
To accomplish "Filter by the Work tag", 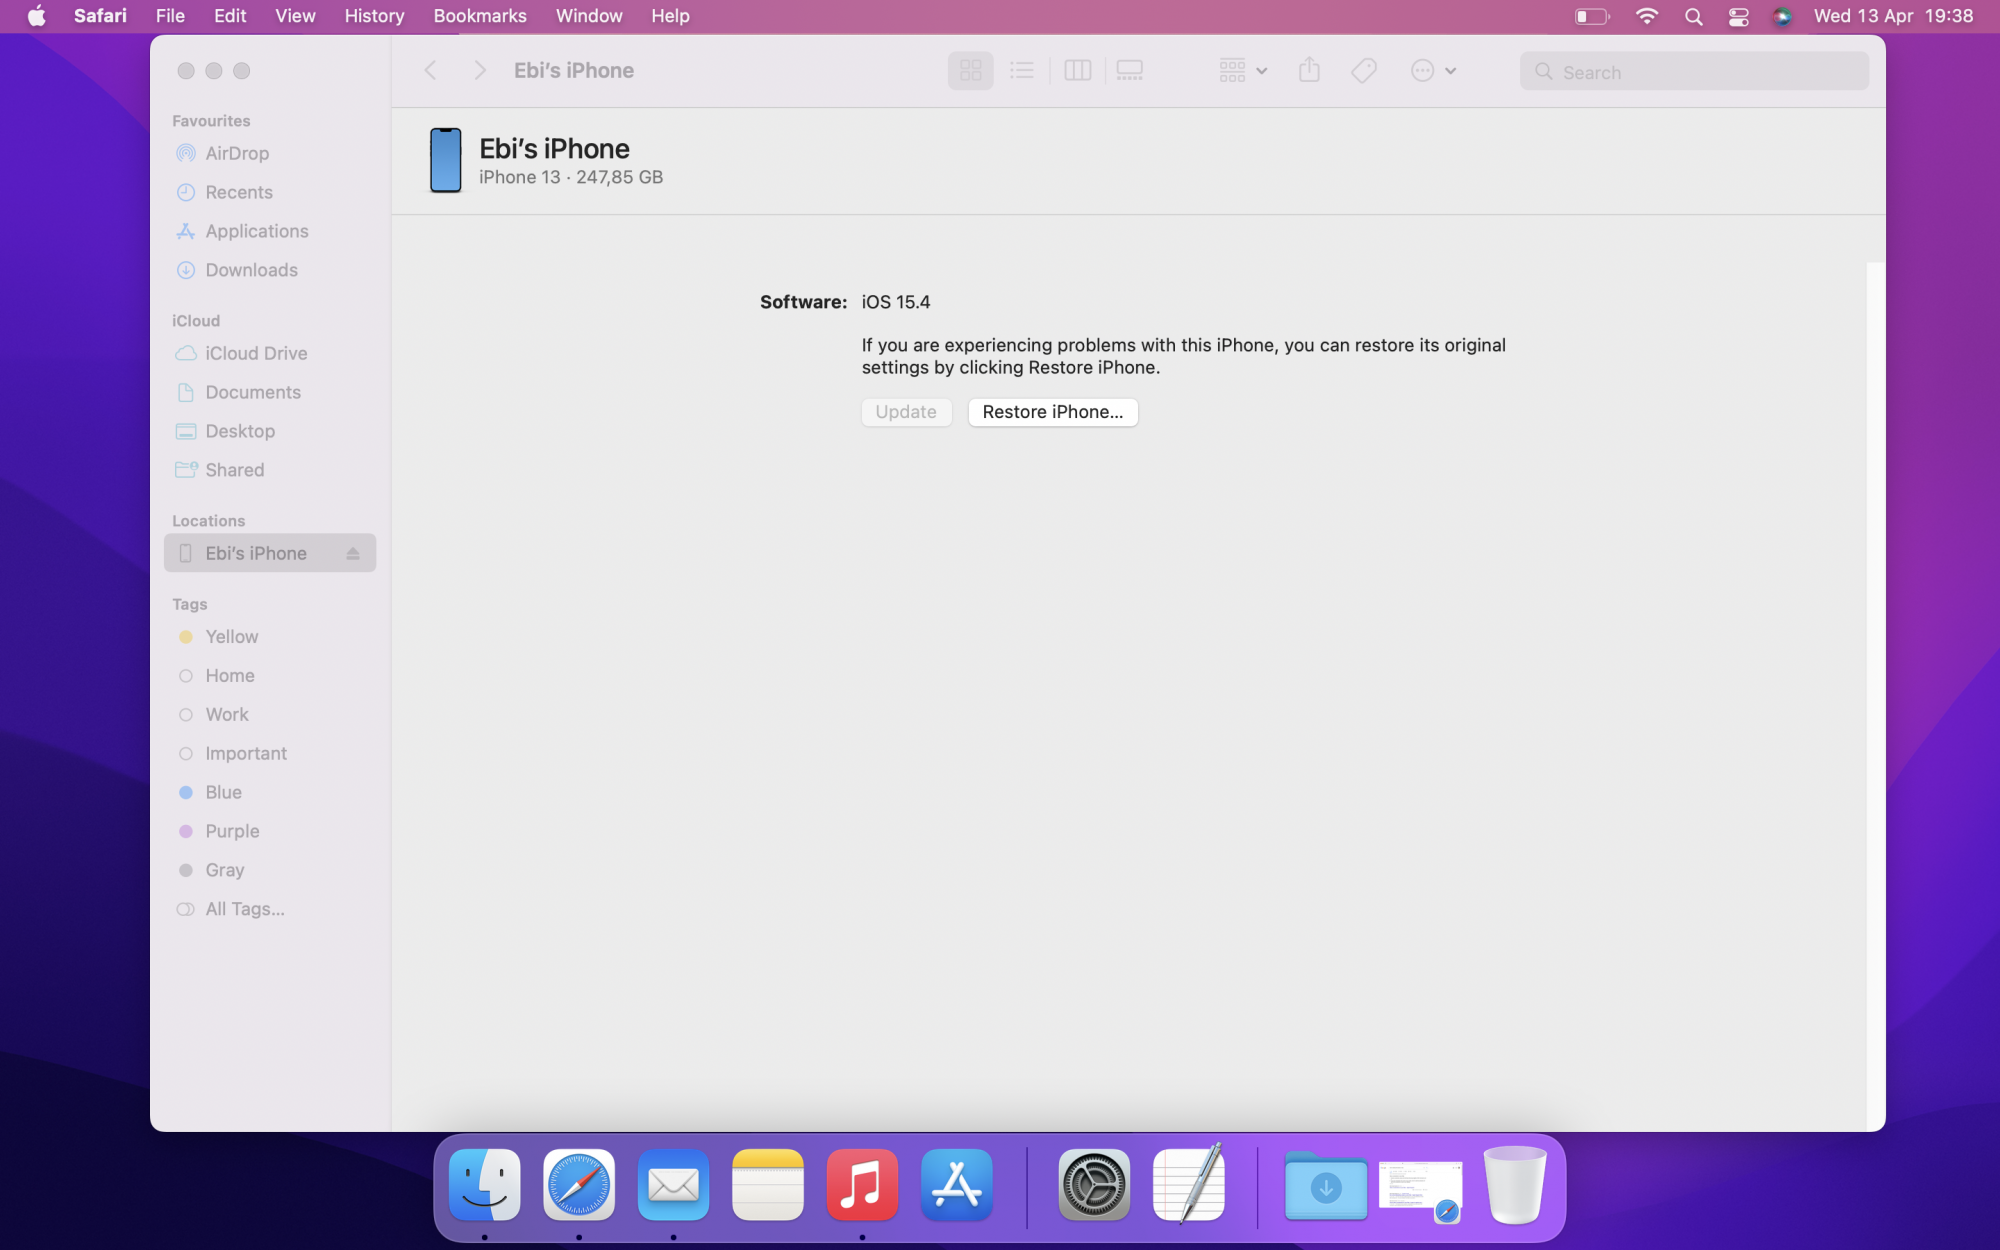I will (x=269, y=715).
